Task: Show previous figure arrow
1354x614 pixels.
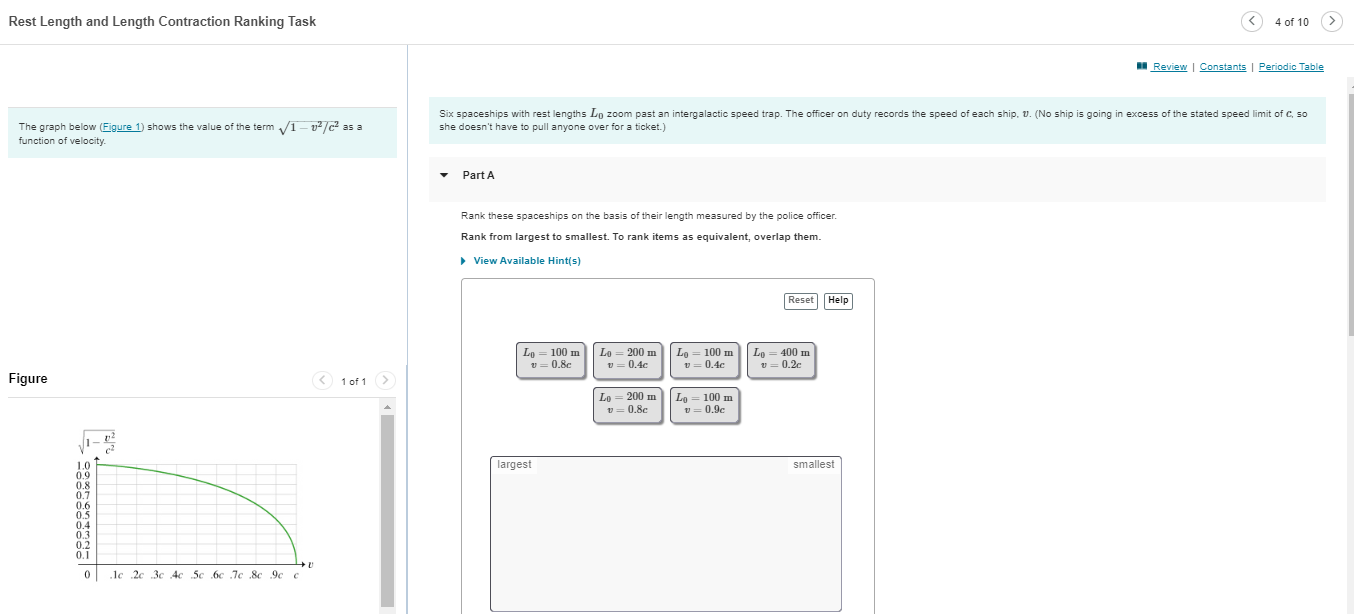Action: click(x=321, y=381)
